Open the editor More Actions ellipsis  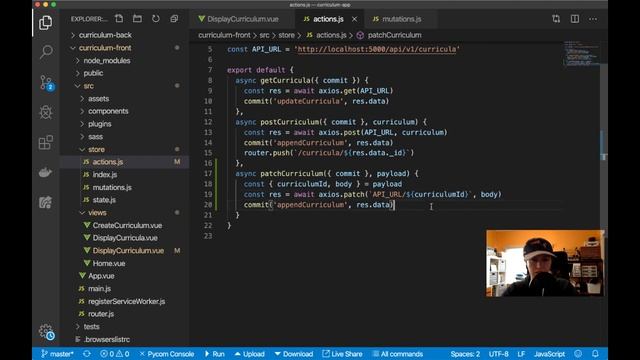coord(593,19)
